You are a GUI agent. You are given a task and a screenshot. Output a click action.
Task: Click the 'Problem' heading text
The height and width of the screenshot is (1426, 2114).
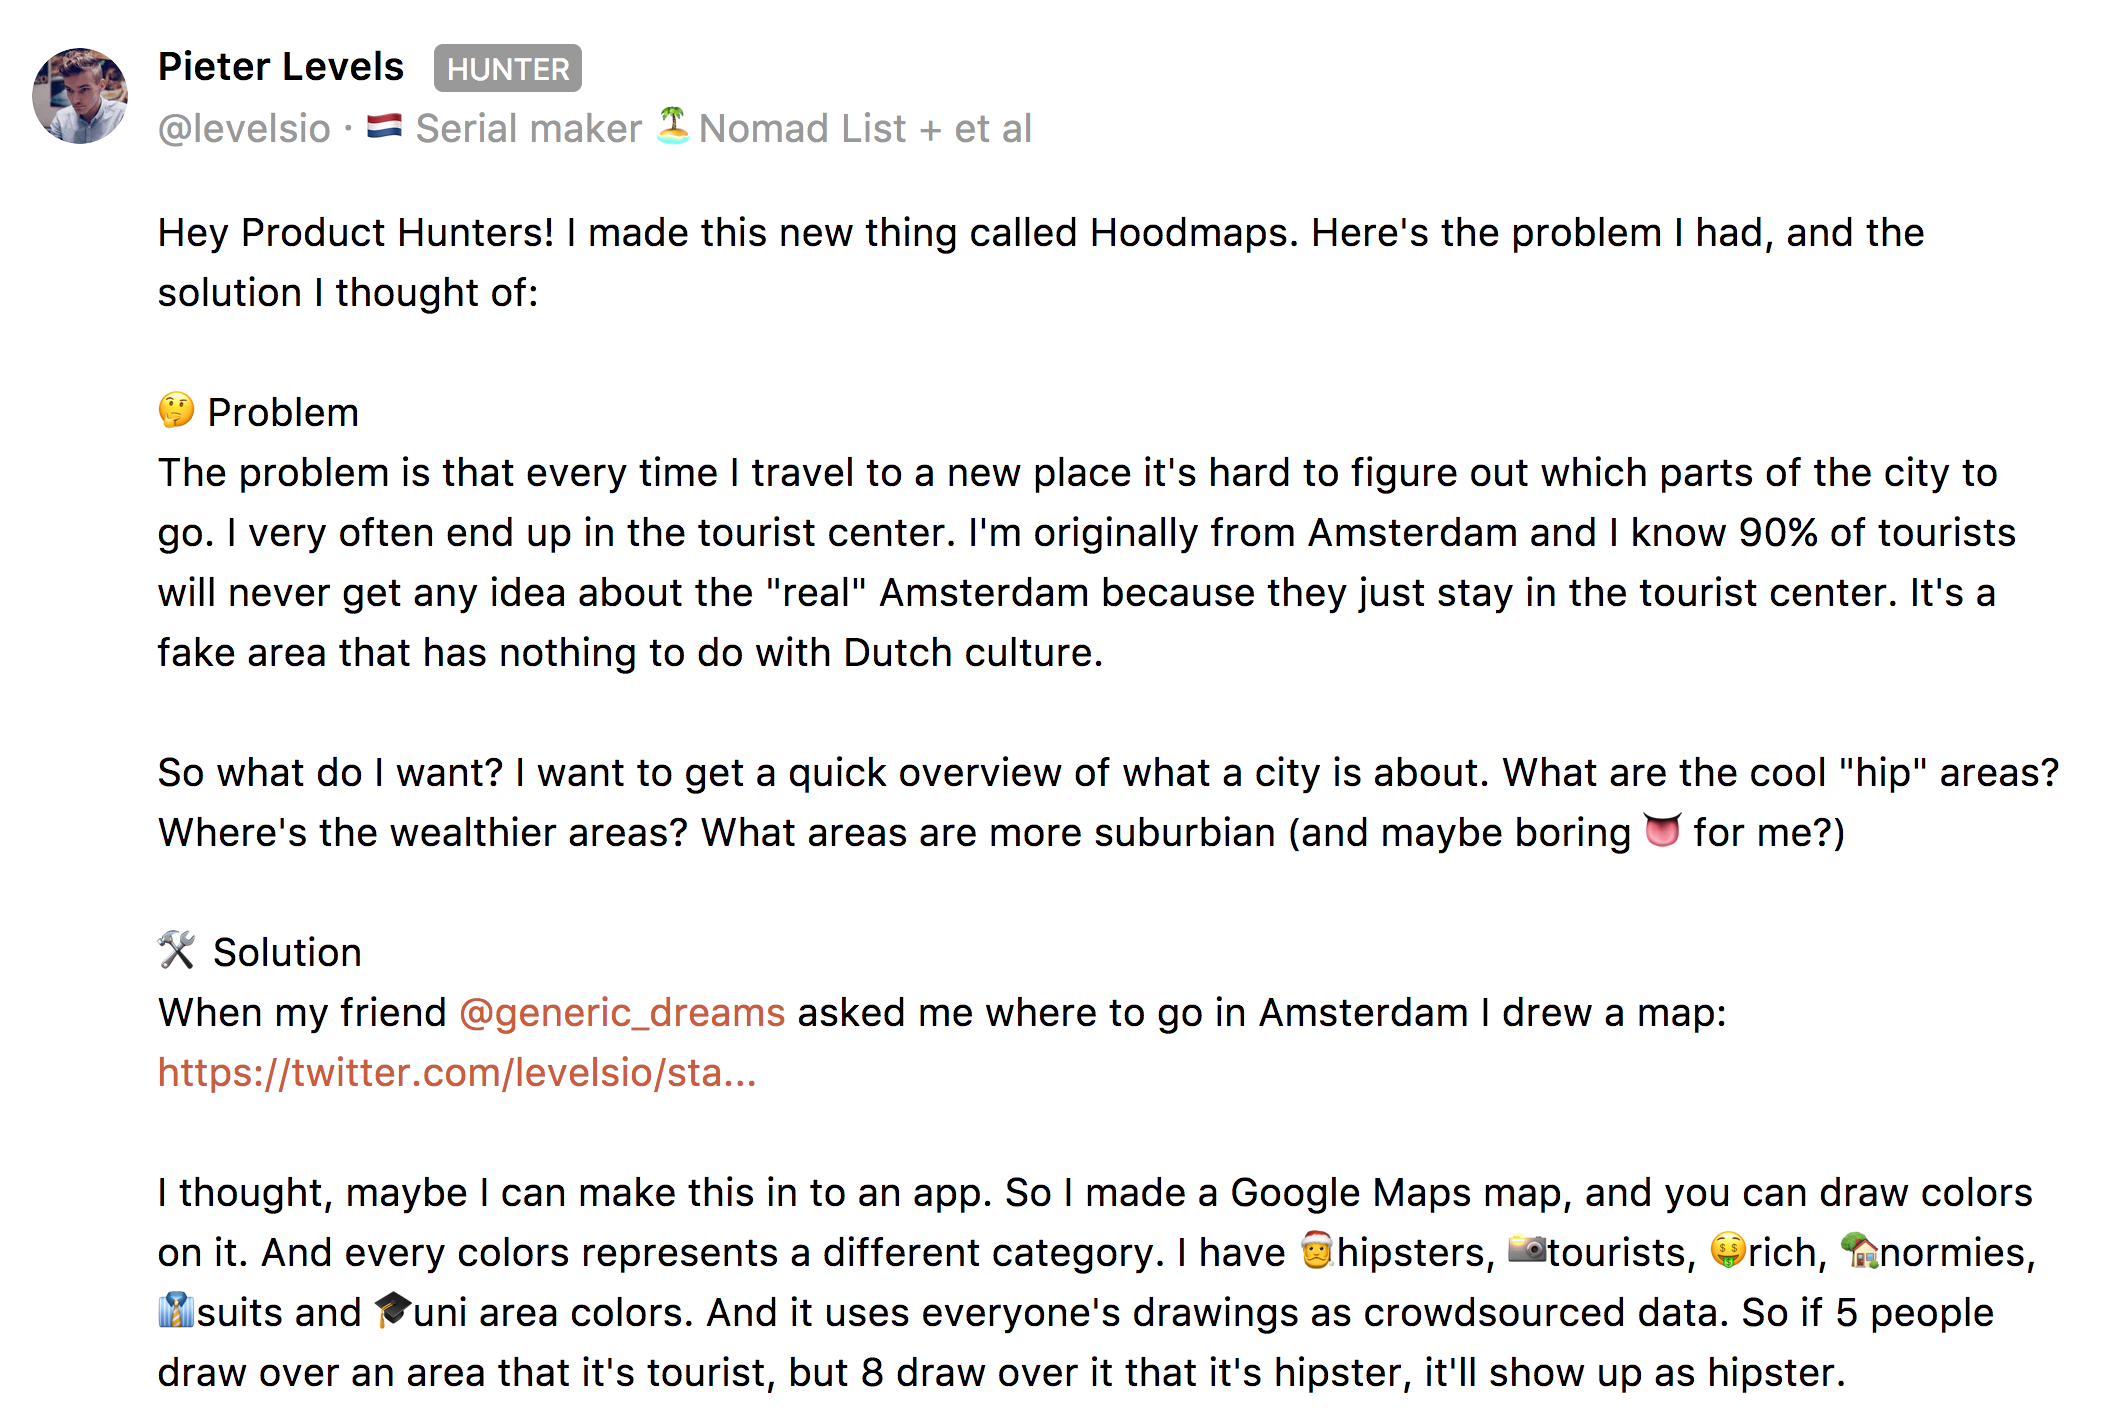(x=283, y=413)
